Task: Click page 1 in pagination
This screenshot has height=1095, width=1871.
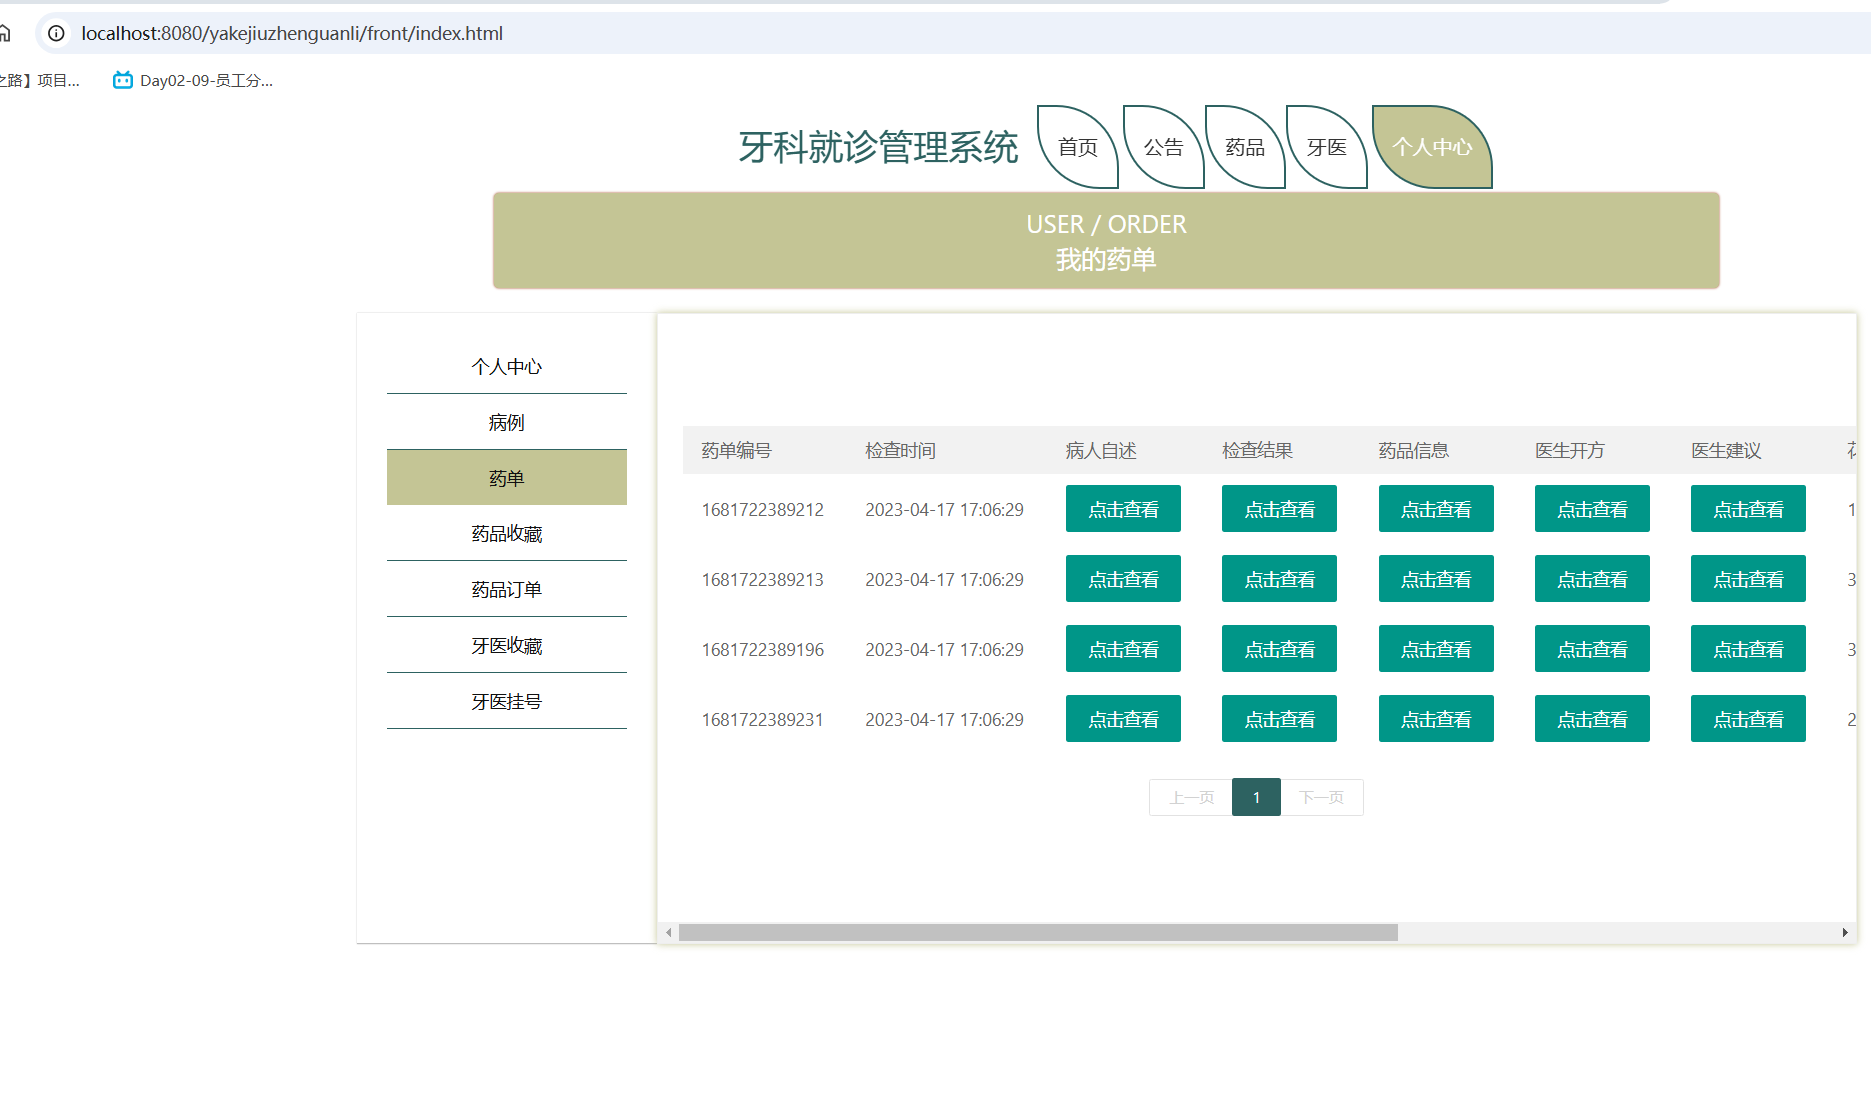Action: (x=1256, y=797)
